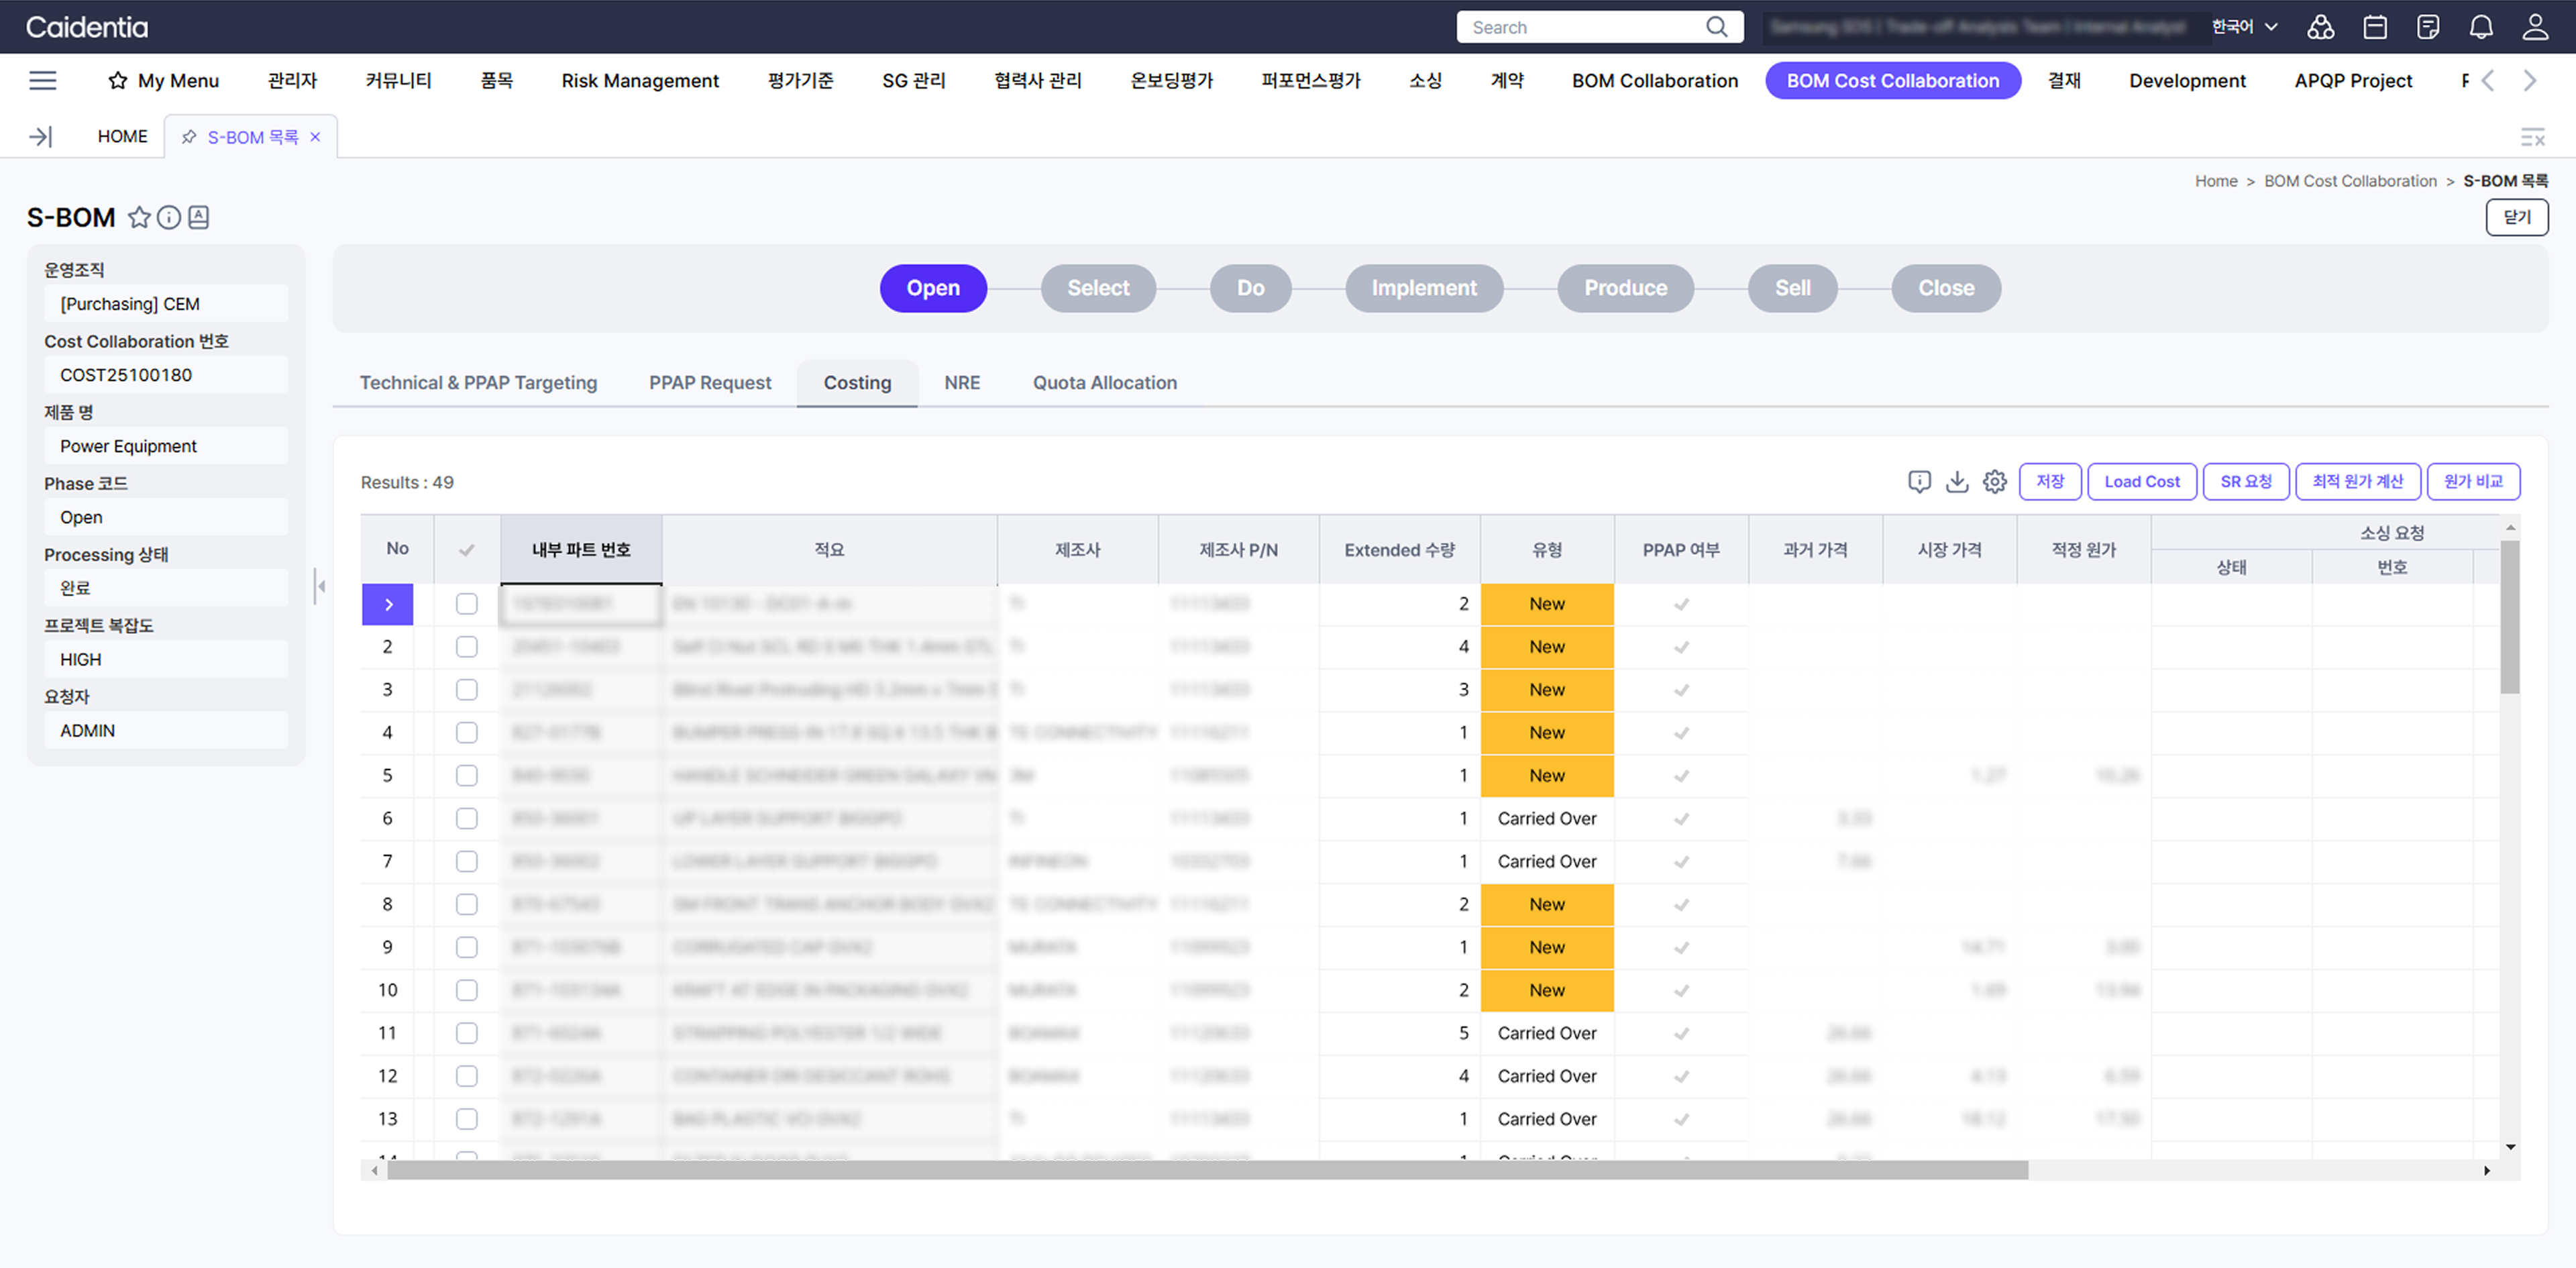The height and width of the screenshot is (1268, 2576).
Task: Favorite S-BOM page with star icon
Action: click(139, 217)
